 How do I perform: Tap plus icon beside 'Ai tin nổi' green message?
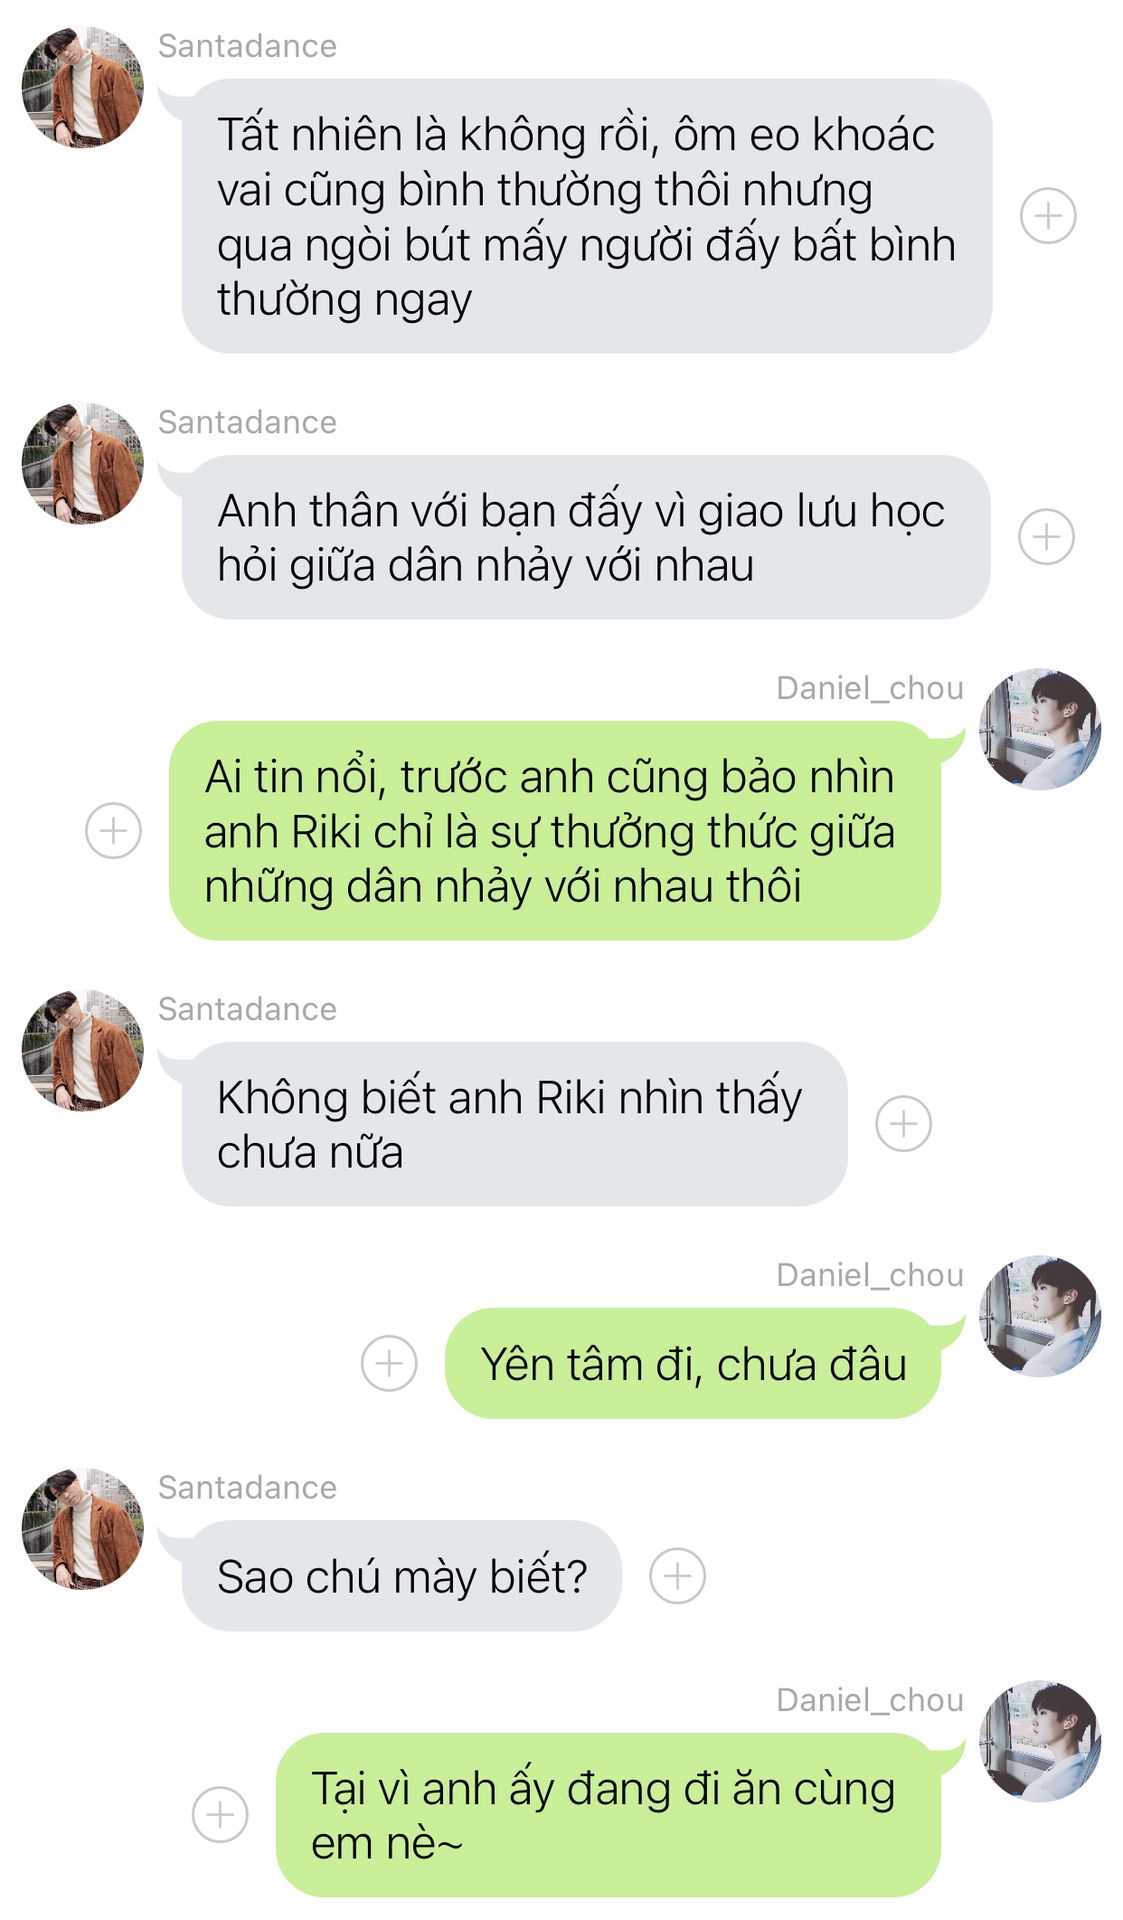(113, 831)
